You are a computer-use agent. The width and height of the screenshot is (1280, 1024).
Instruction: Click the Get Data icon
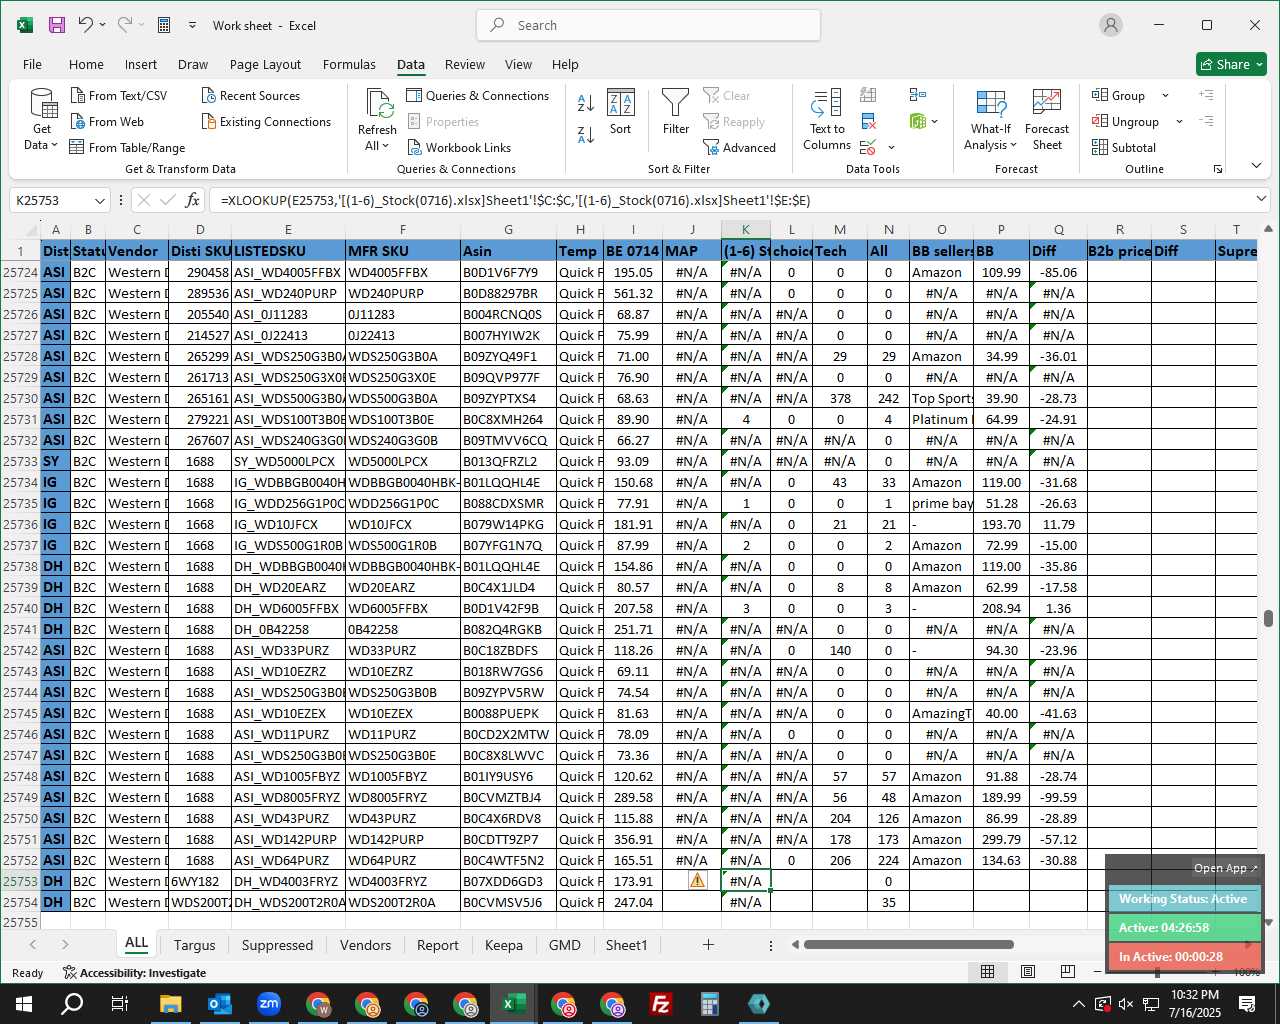coord(43,103)
